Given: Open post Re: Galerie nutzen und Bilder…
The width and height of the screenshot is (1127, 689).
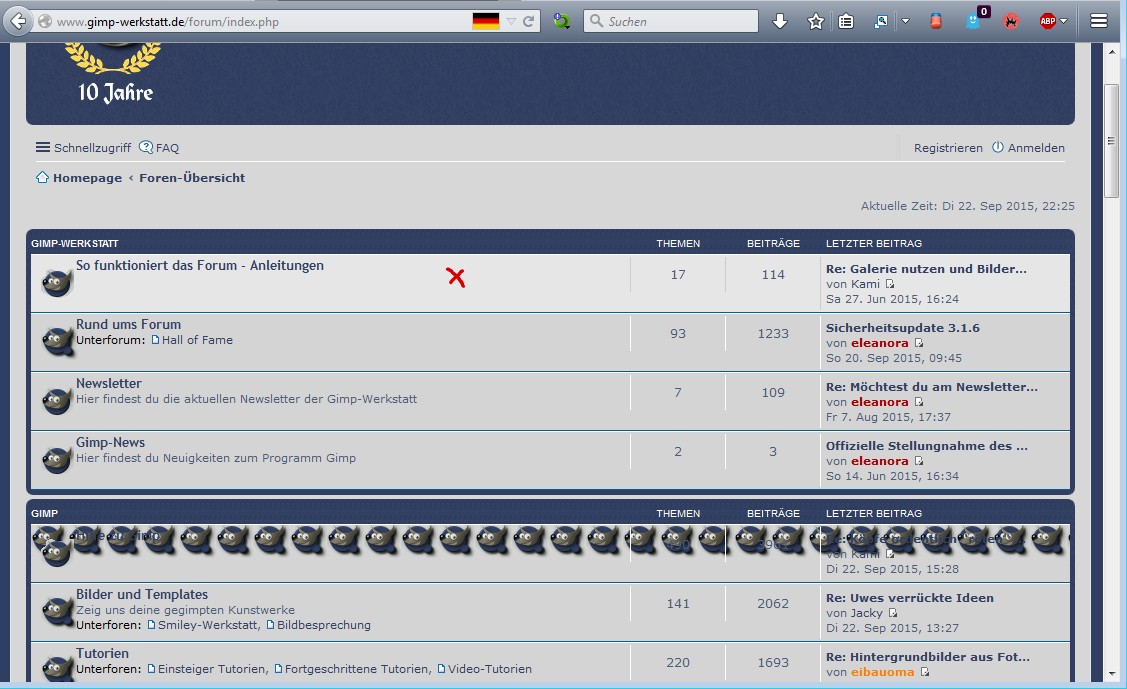Looking at the screenshot, I should (x=926, y=269).
